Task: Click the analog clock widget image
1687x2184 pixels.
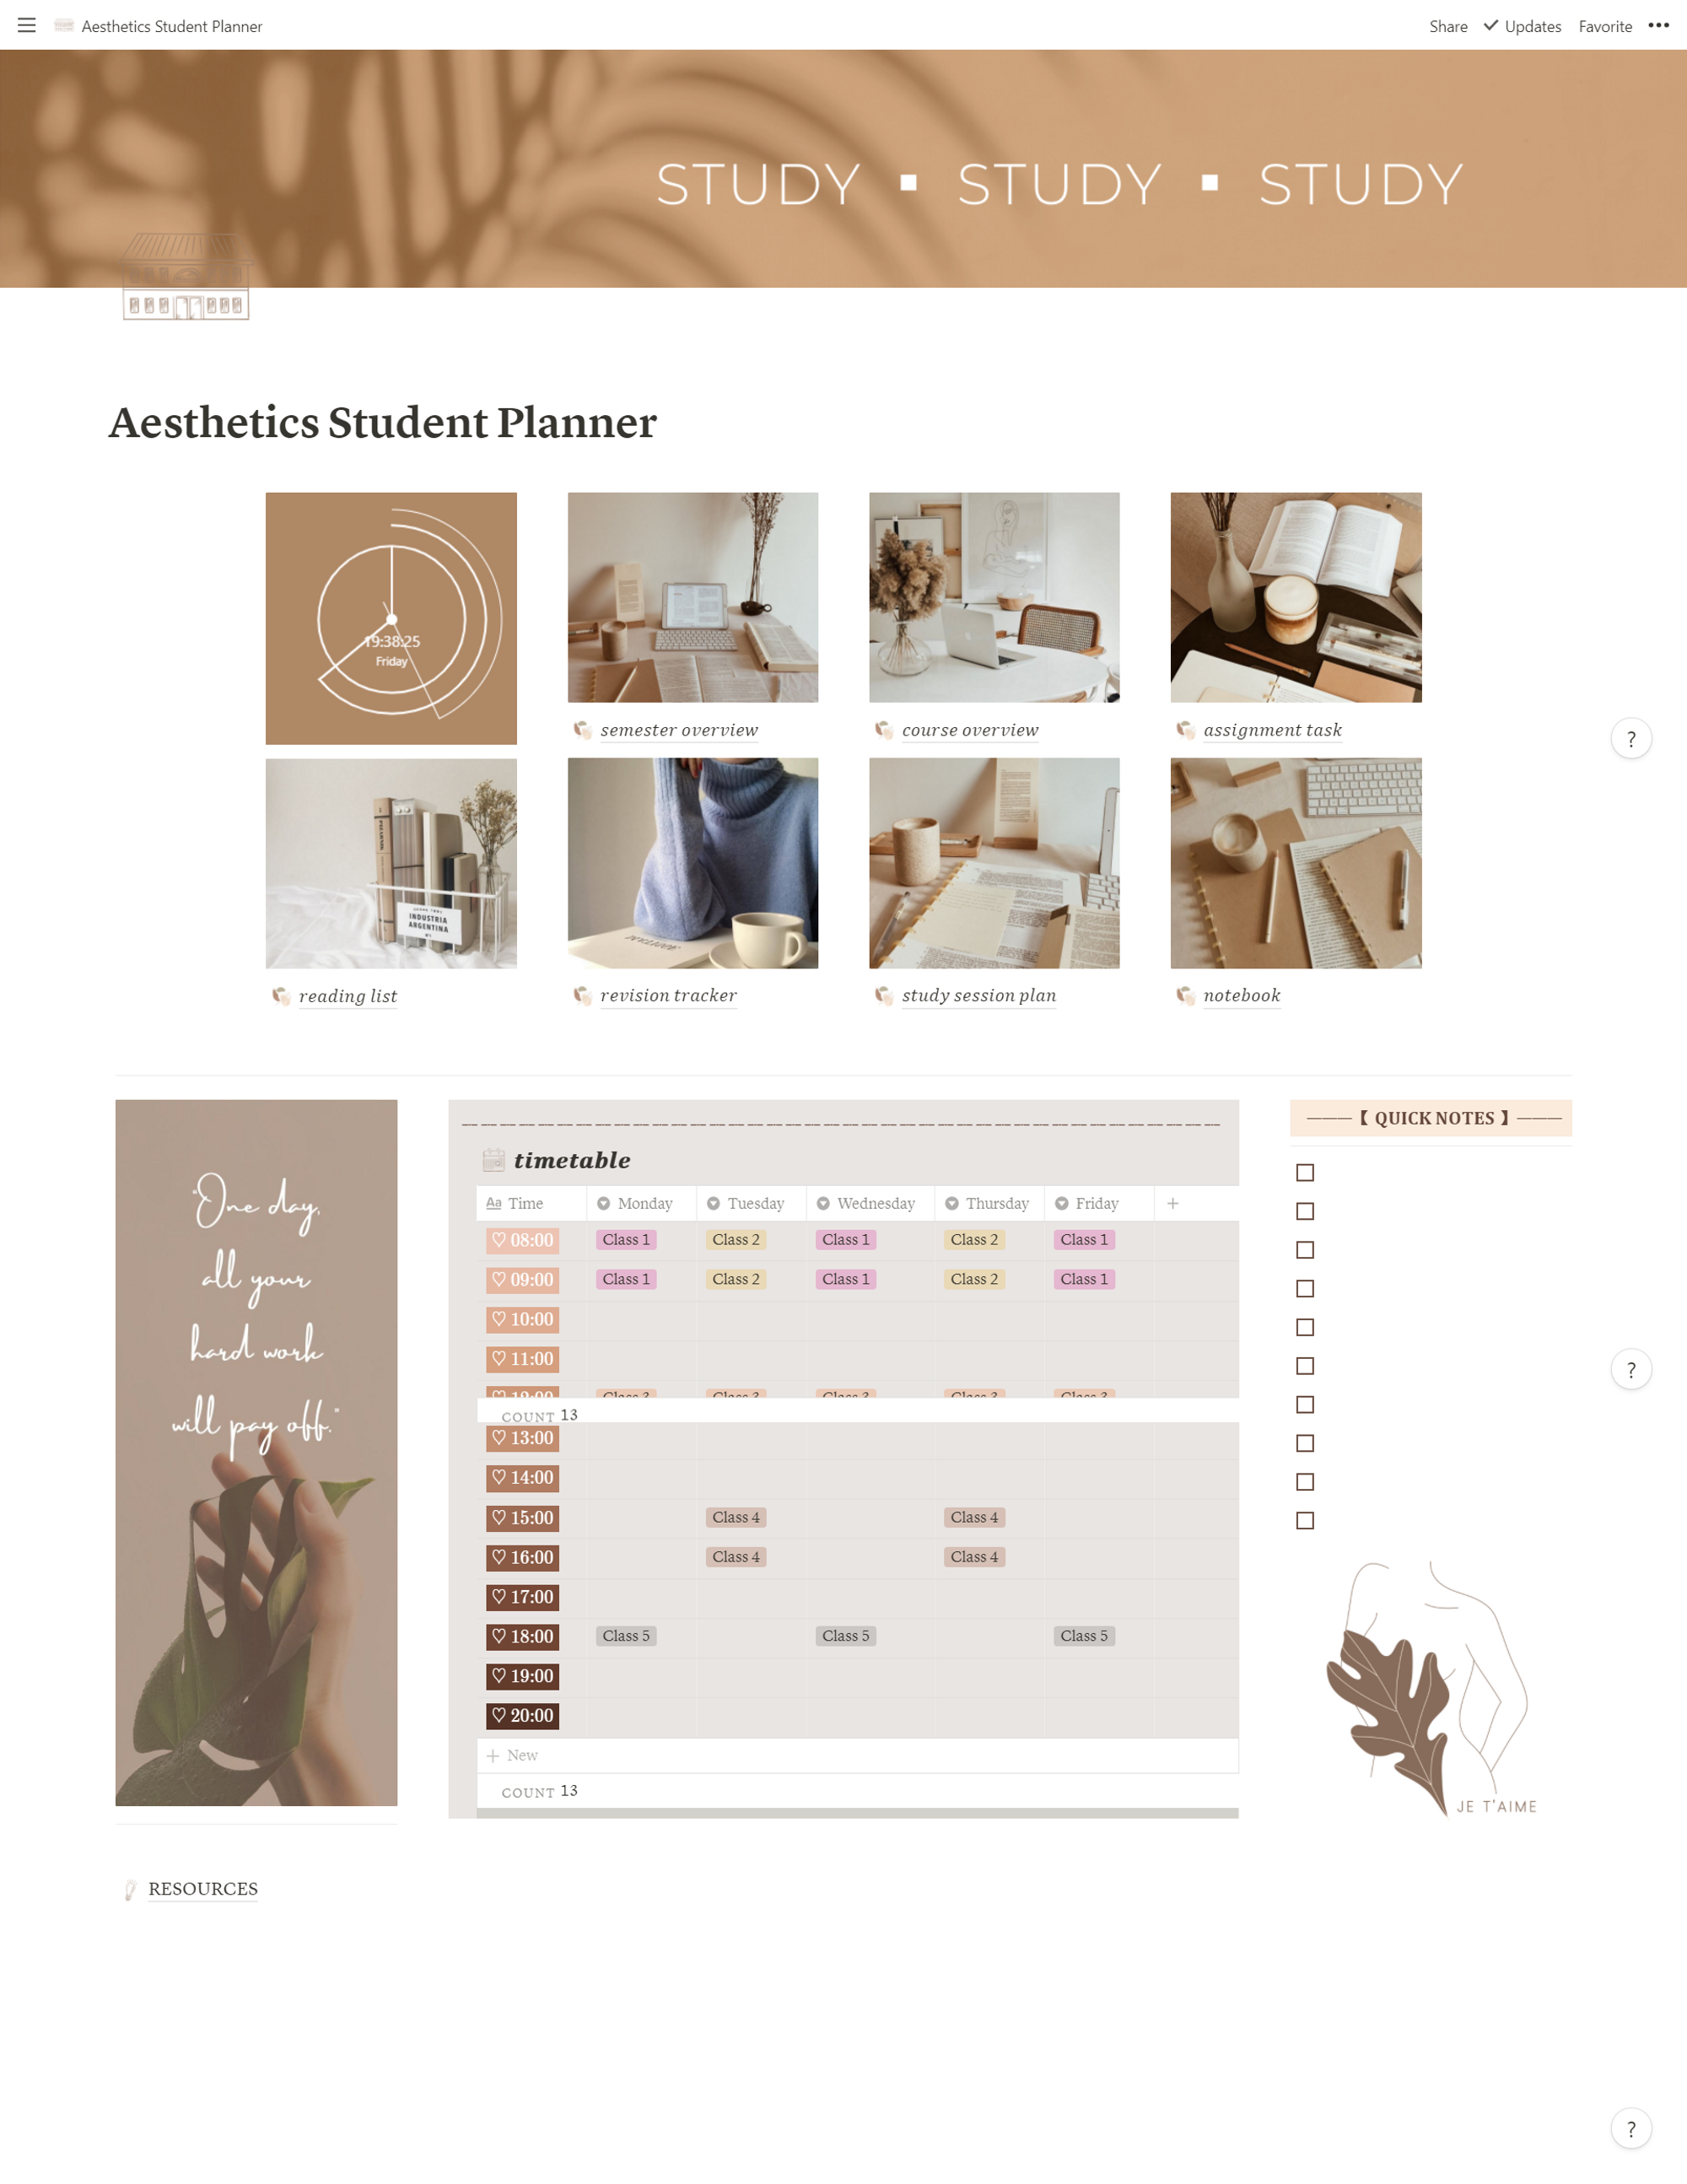Action: (391, 618)
